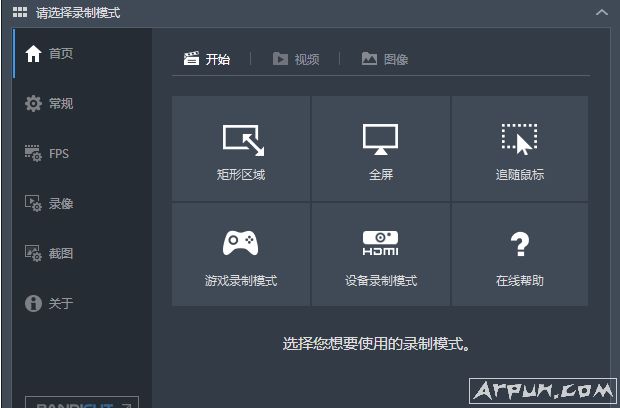Screen dimensions: 620x408
Task: Open online help (在线帮助) question mark tile
Action: (519, 255)
